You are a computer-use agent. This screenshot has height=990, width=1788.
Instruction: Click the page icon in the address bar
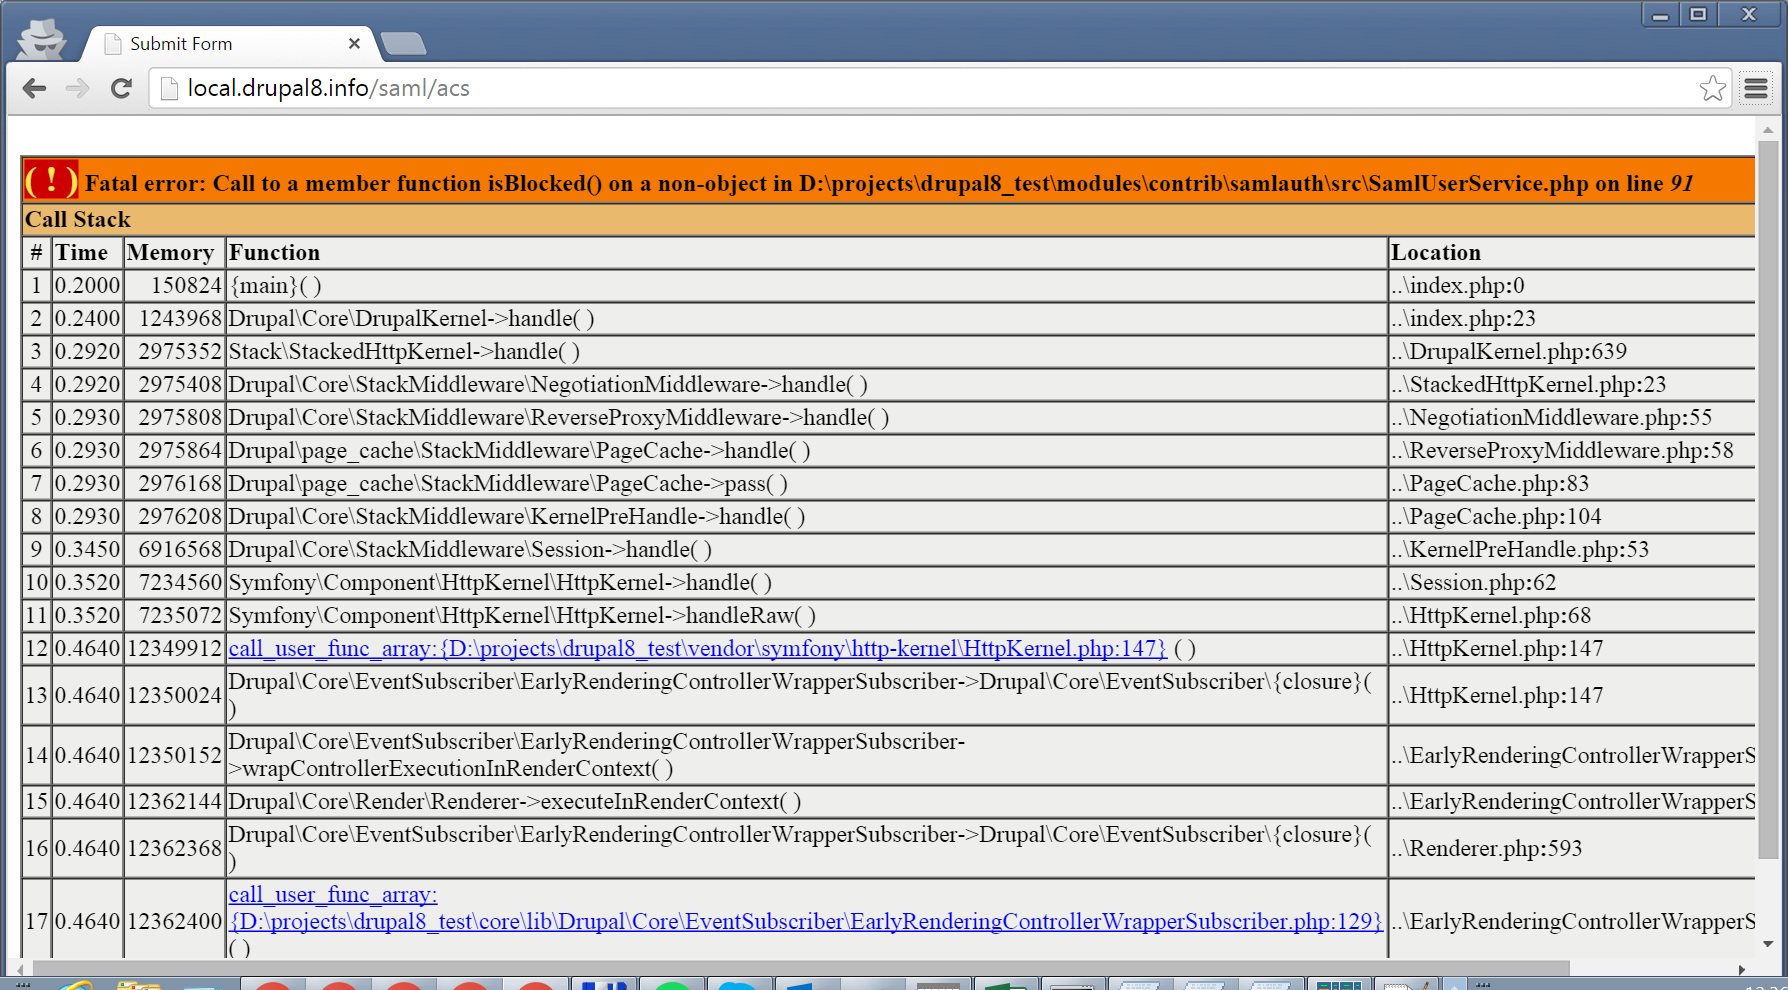[x=169, y=88]
